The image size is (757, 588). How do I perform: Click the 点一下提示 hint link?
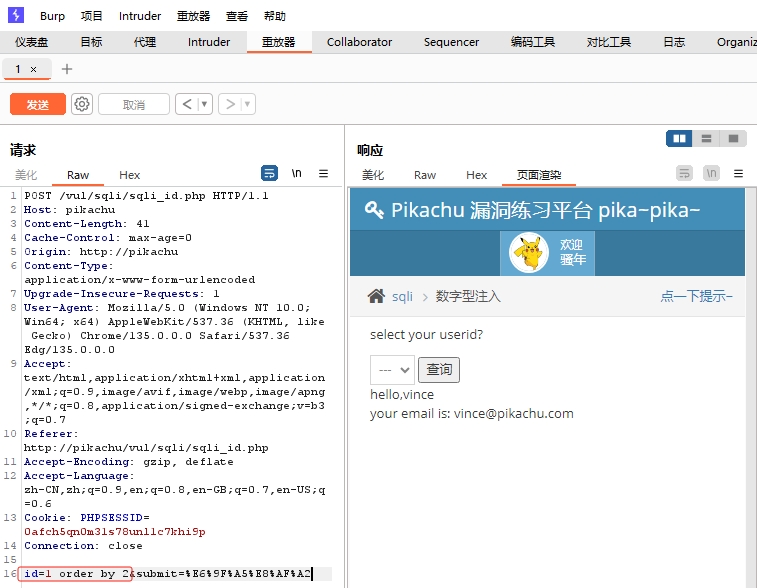click(696, 296)
